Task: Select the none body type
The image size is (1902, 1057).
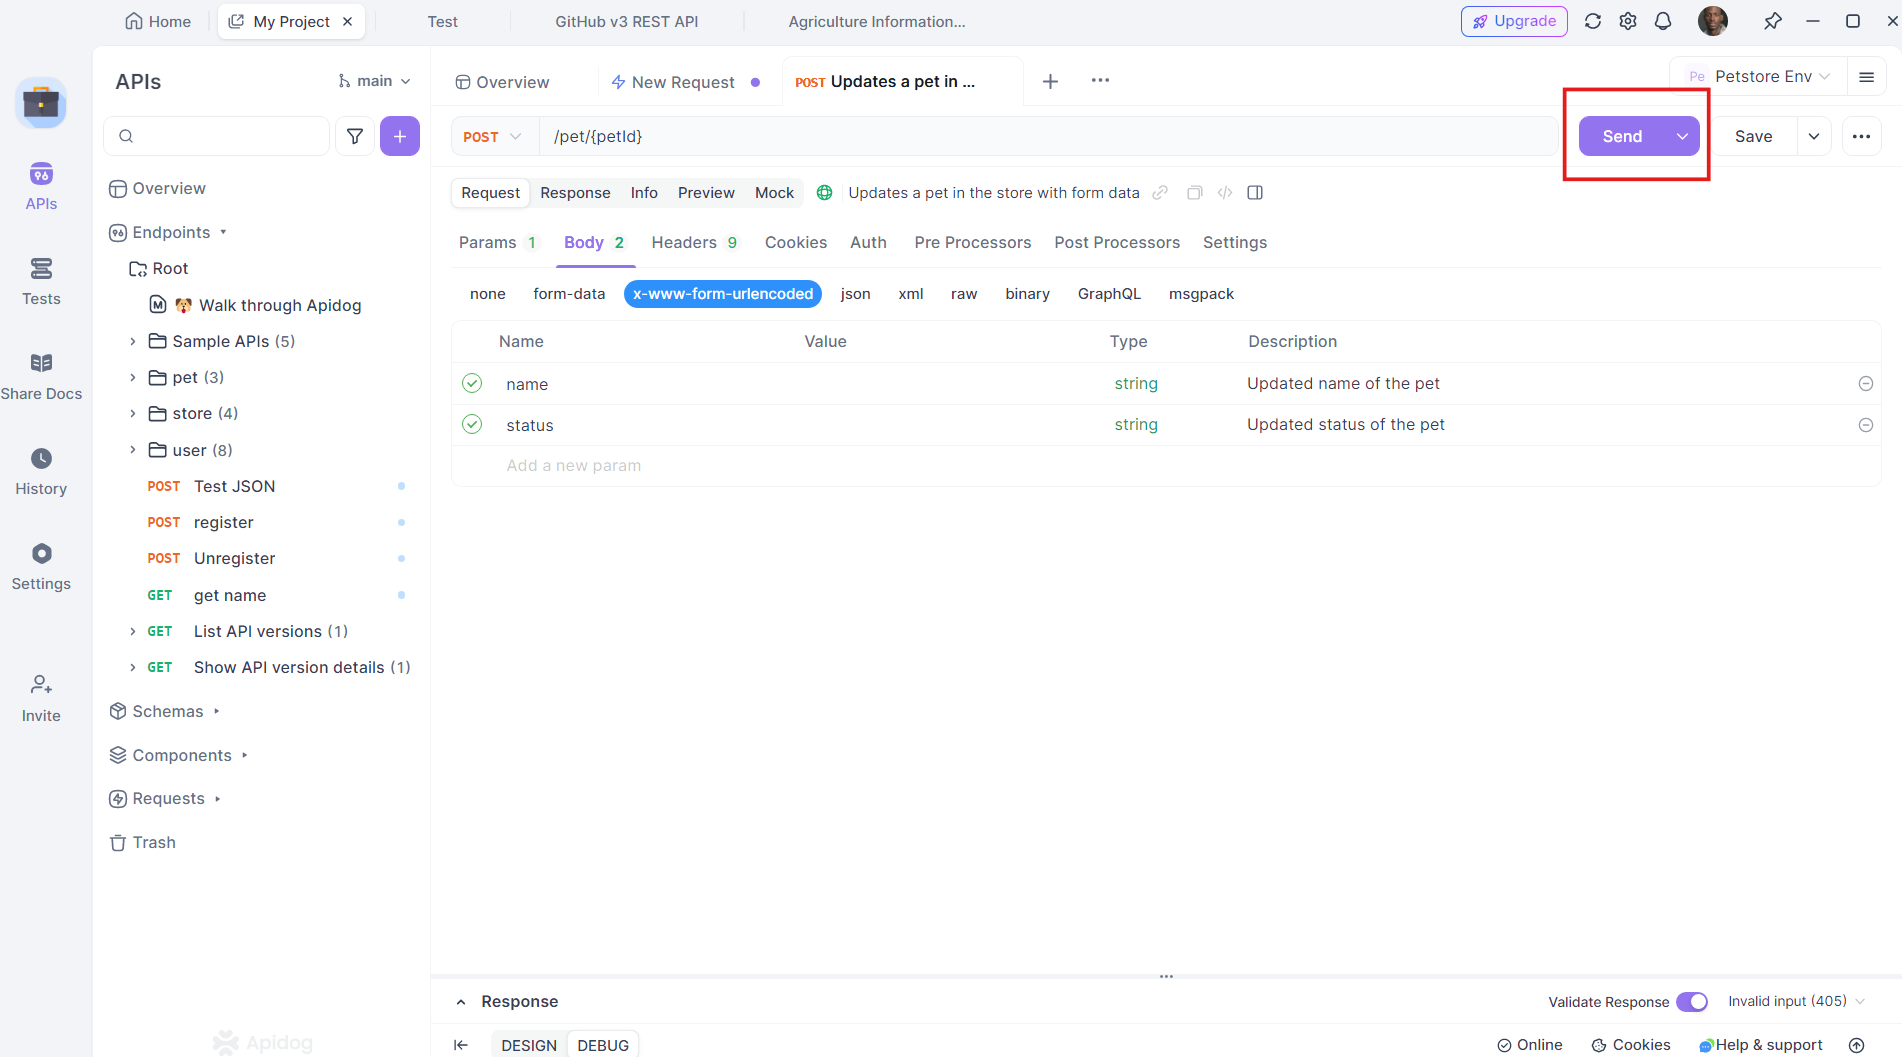Action: coord(488,294)
